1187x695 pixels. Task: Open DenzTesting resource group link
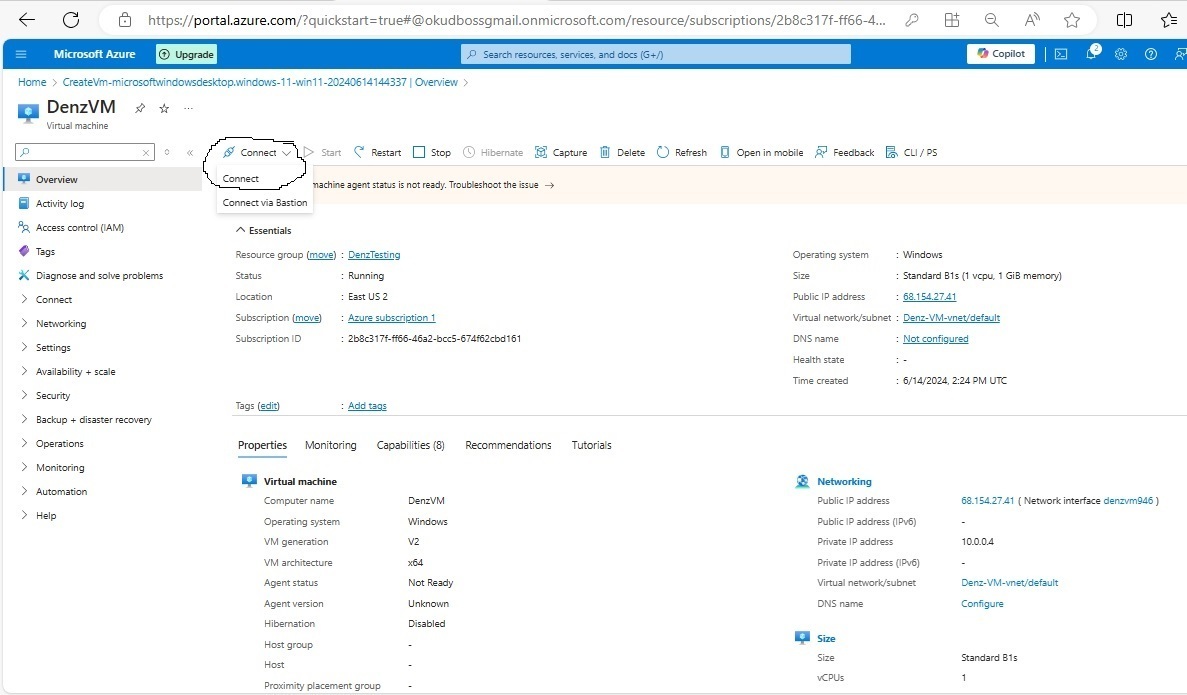tap(374, 255)
